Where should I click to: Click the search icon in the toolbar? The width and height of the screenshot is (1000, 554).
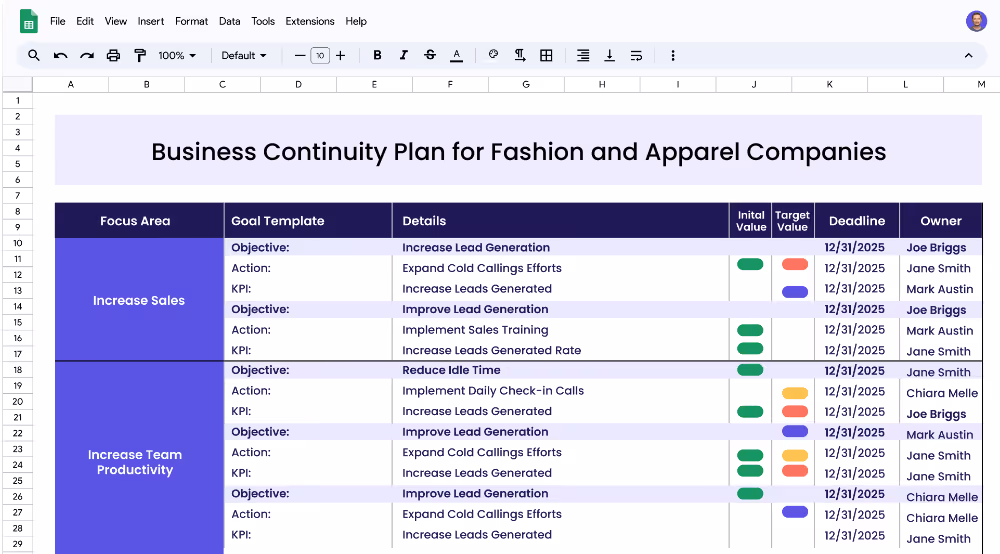[x=34, y=56]
